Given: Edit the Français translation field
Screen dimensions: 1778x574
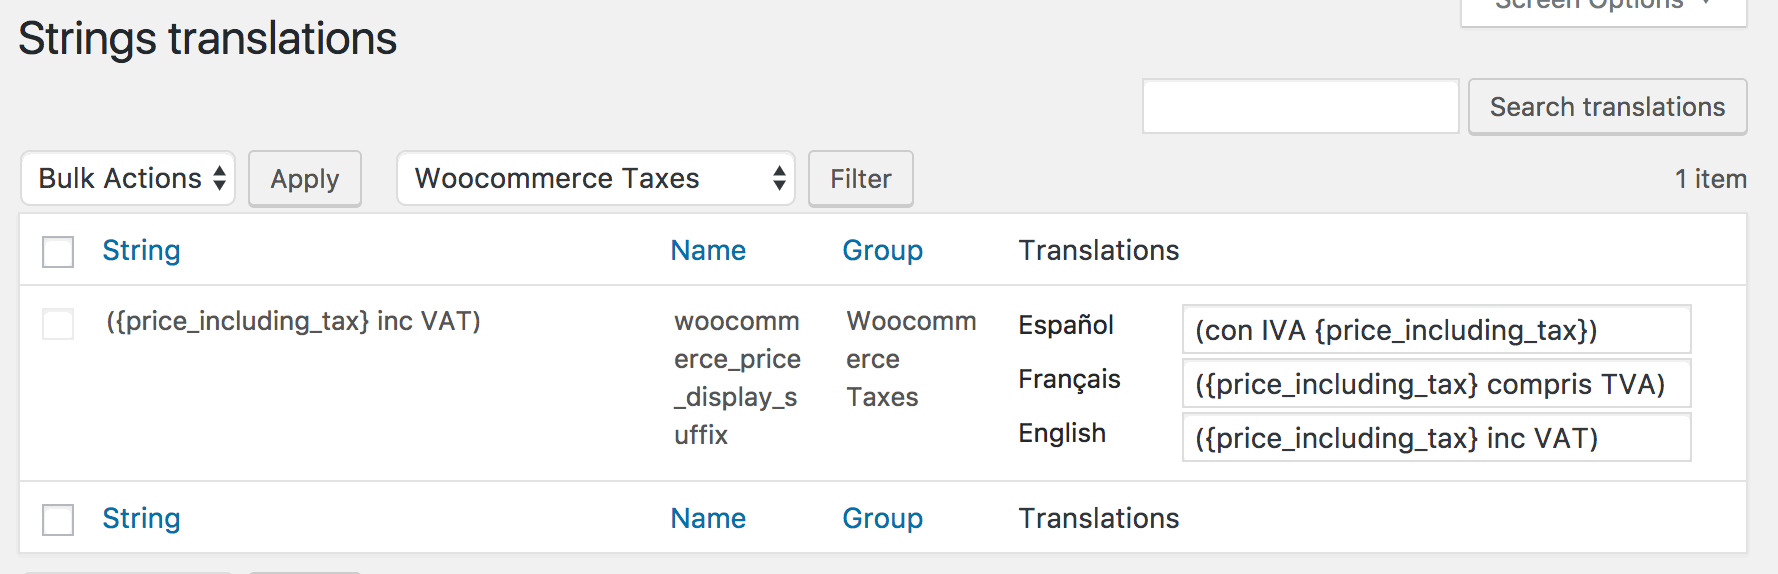Looking at the screenshot, I should point(1436,384).
